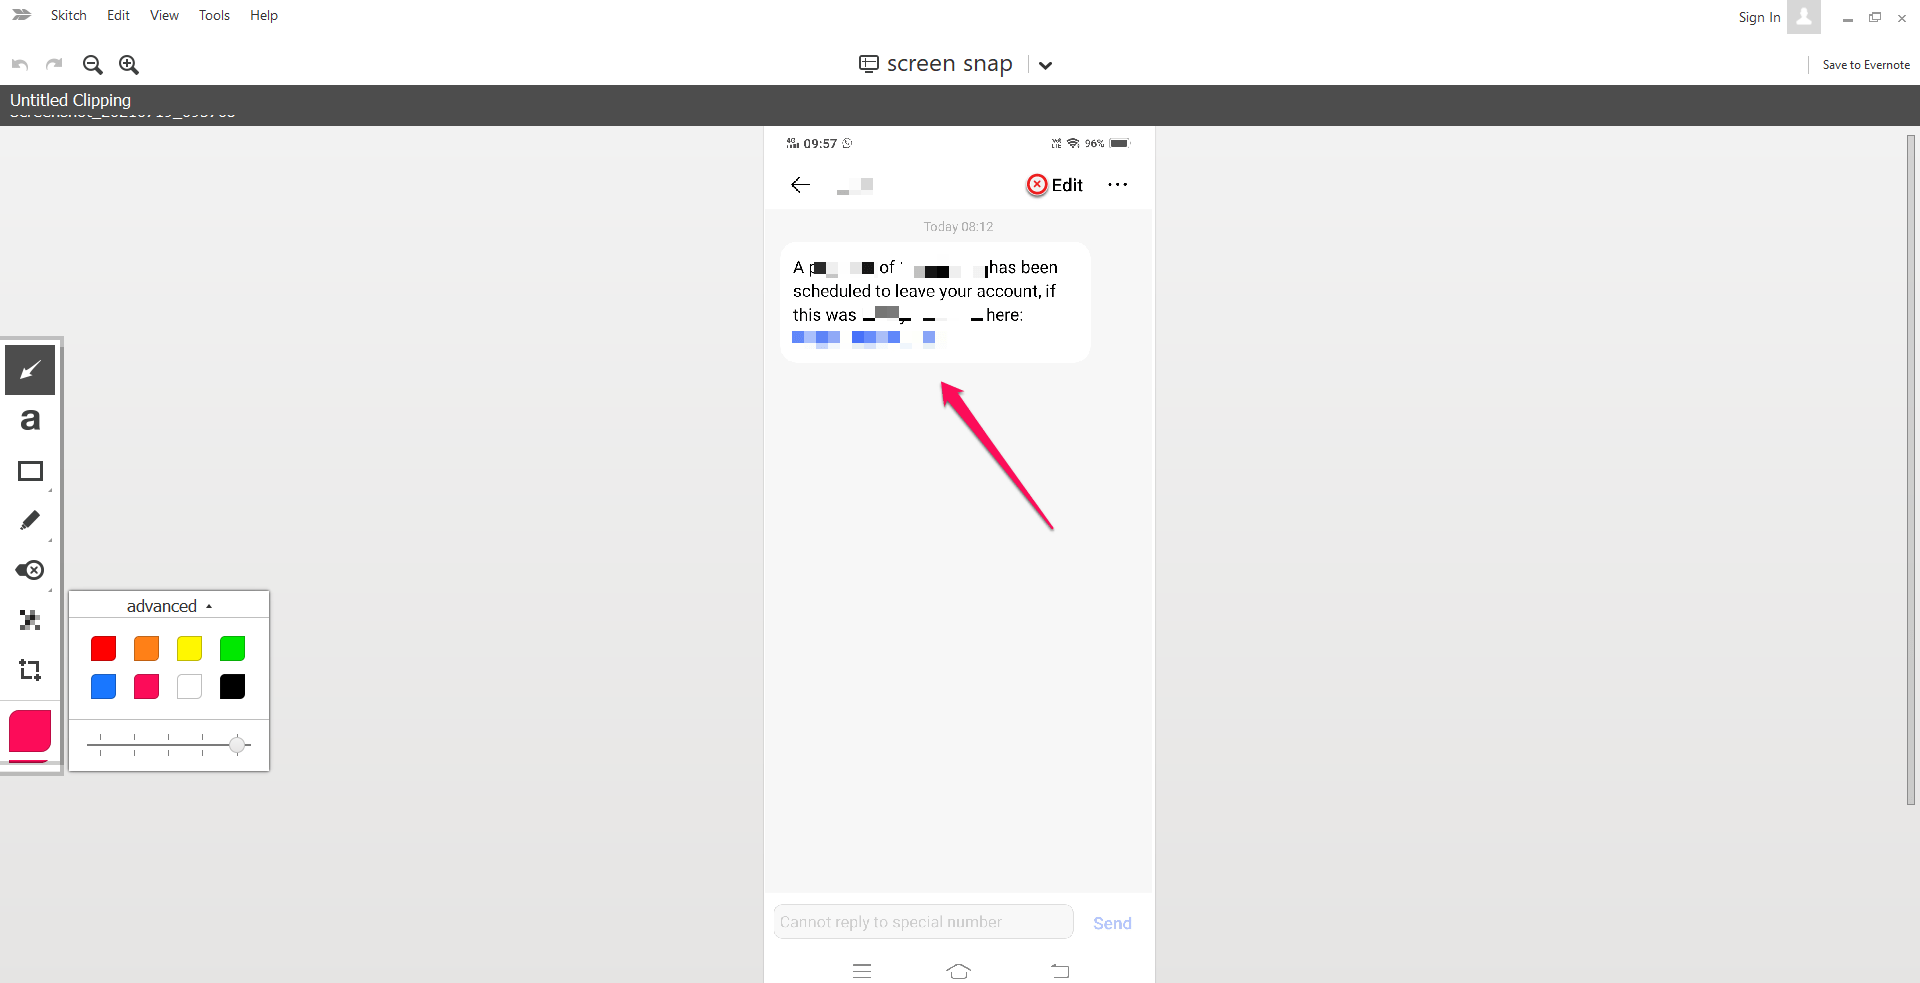The image size is (1920, 983).
Task: Click the user avatar icon
Action: [1804, 17]
